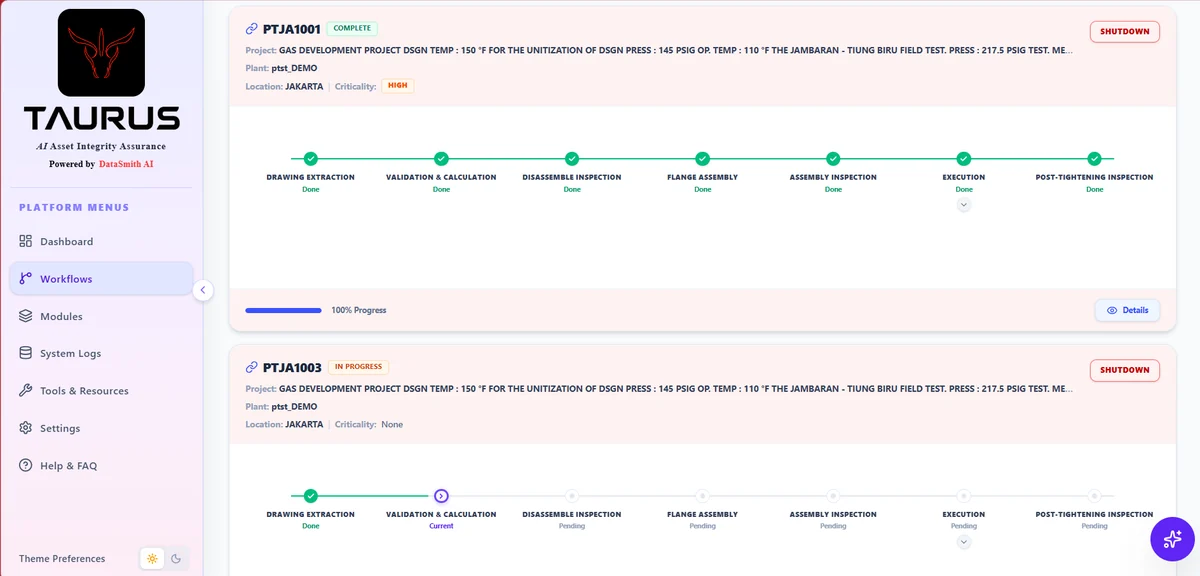This screenshot has width=1200, height=576.
Task: Click PTJA1001 Flange Assembly checkmark
Action: tap(702, 158)
